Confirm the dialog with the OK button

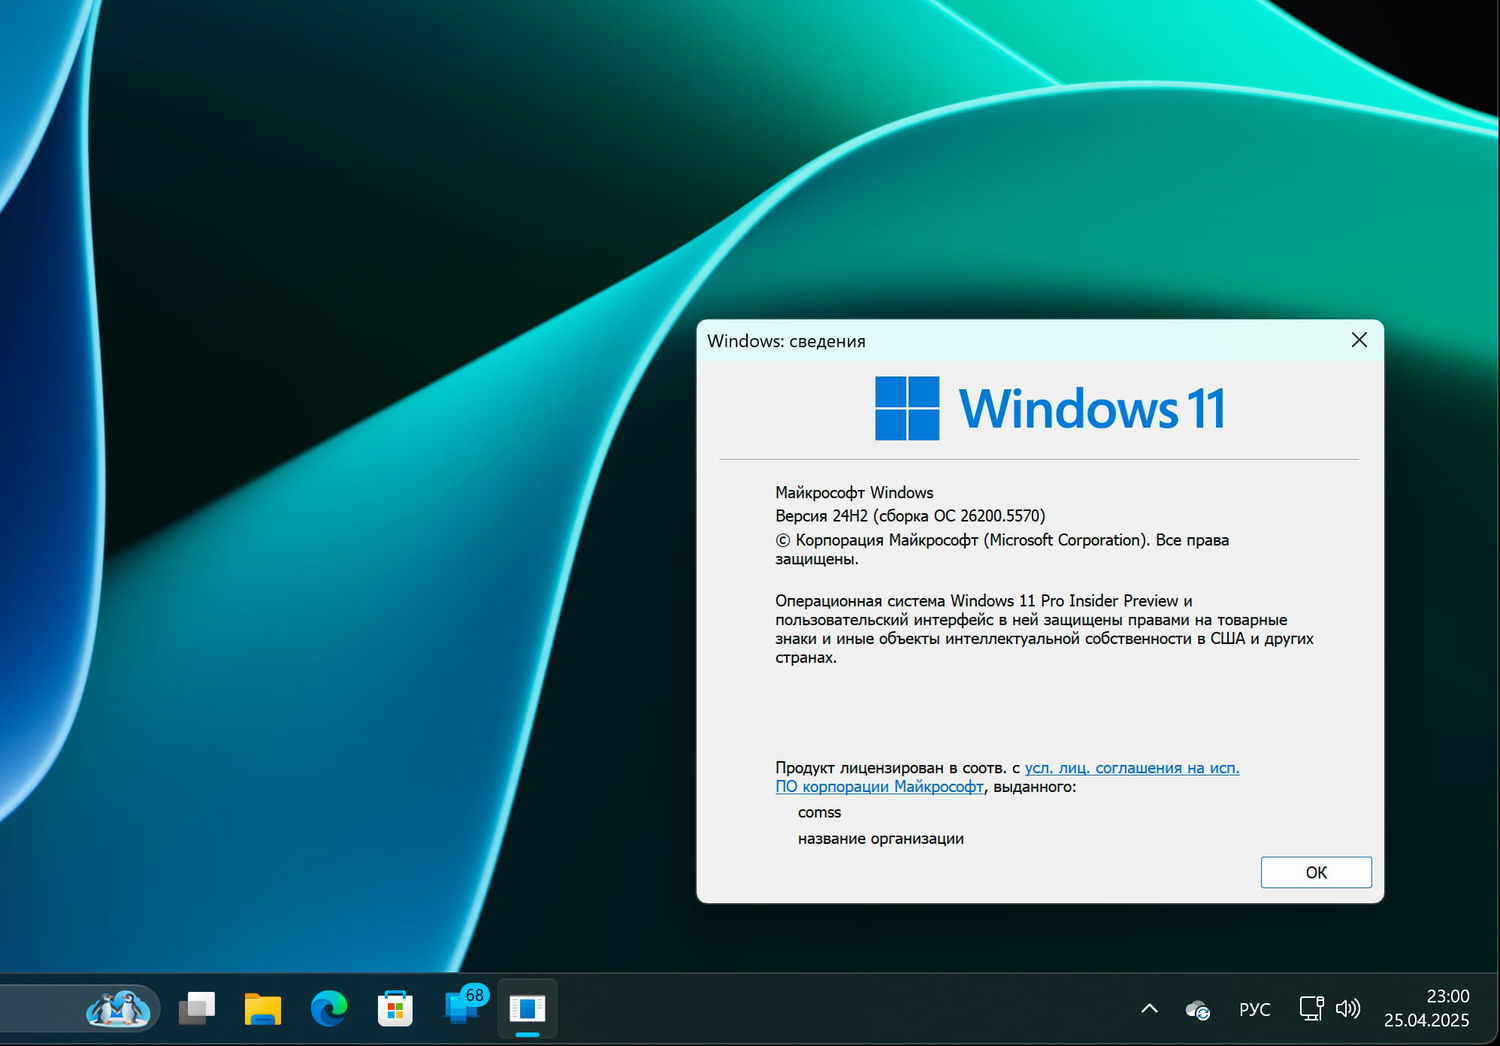[x=1316, y=872]
